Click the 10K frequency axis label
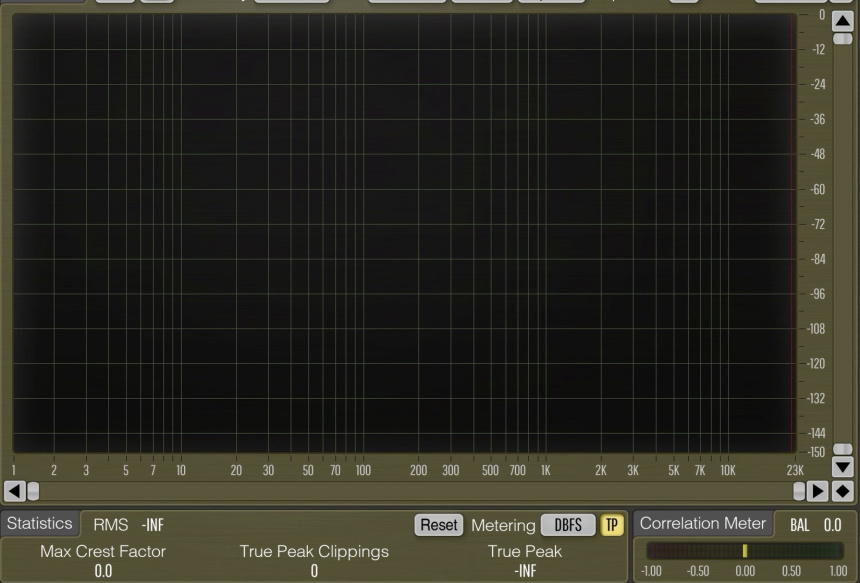 point(728,470)
